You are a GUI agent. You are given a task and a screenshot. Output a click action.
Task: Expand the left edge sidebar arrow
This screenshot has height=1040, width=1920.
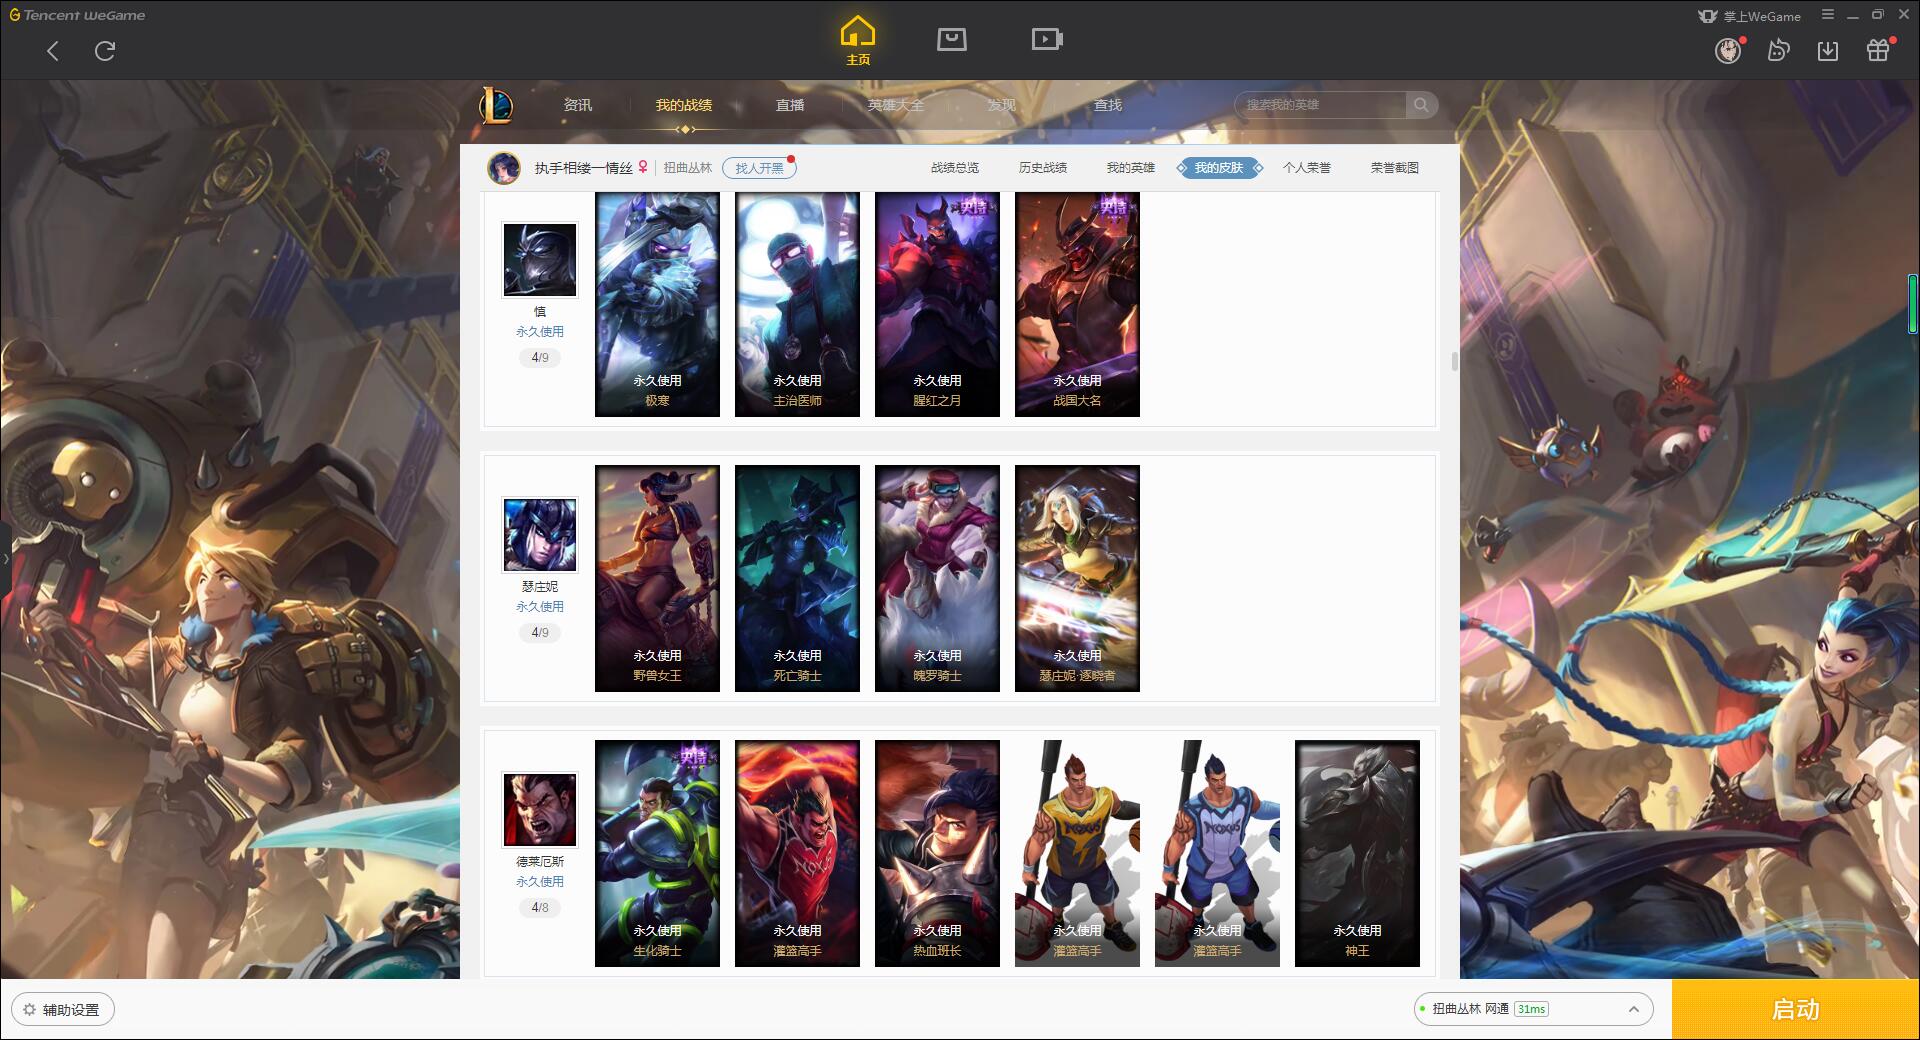pyautogui.click(x=5, y=558)
